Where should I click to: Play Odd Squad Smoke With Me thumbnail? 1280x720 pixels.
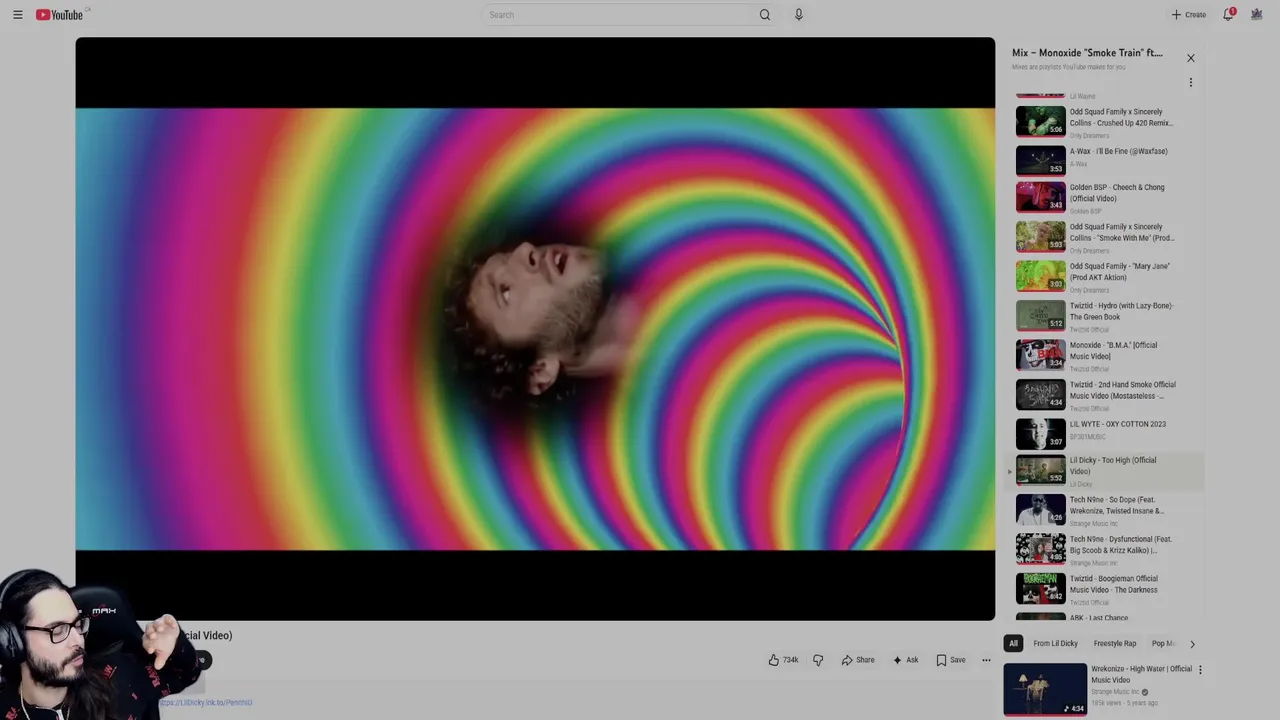tap(1041, 236)
